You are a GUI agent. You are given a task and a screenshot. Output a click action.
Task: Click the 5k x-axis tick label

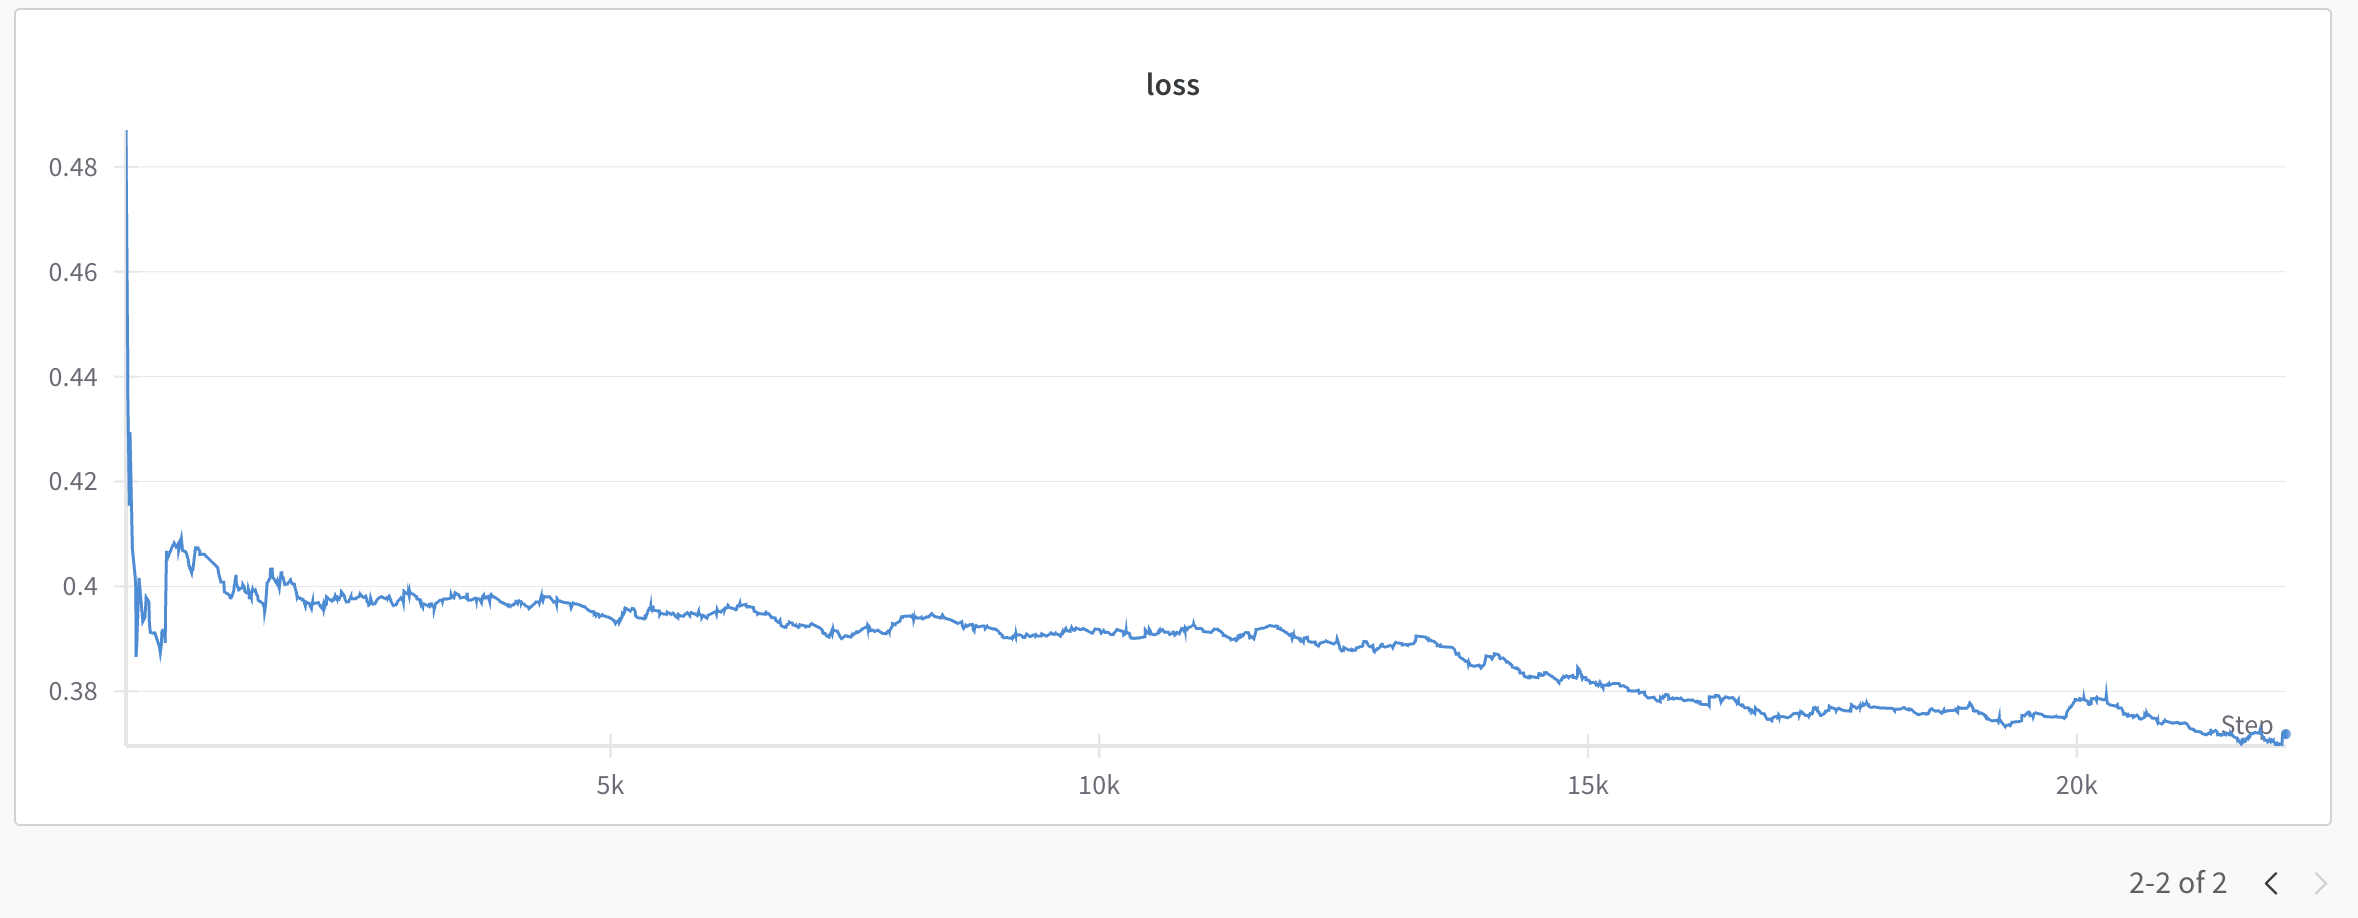(610, 786)
